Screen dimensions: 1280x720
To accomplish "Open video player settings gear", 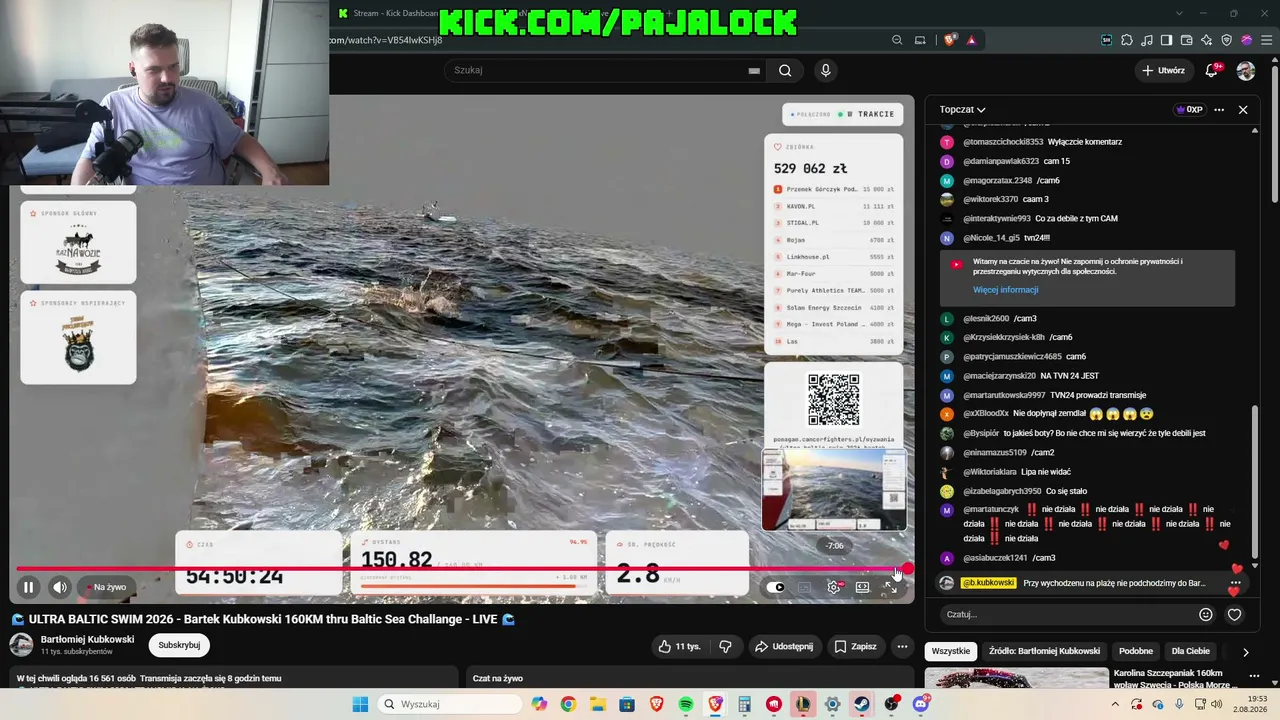I will [834, 587].
